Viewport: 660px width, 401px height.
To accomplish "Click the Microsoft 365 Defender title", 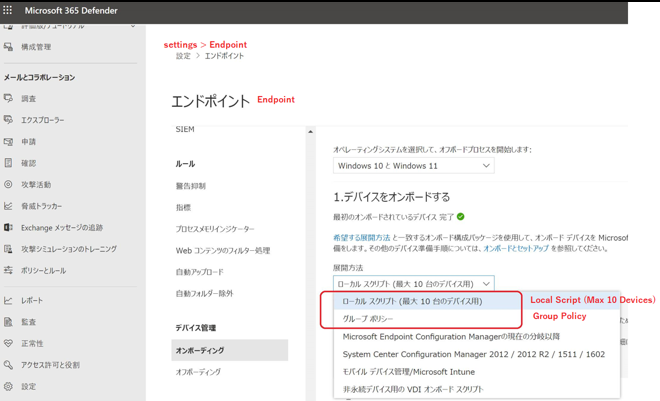I will pyautogui.click(x=71, y=11).
